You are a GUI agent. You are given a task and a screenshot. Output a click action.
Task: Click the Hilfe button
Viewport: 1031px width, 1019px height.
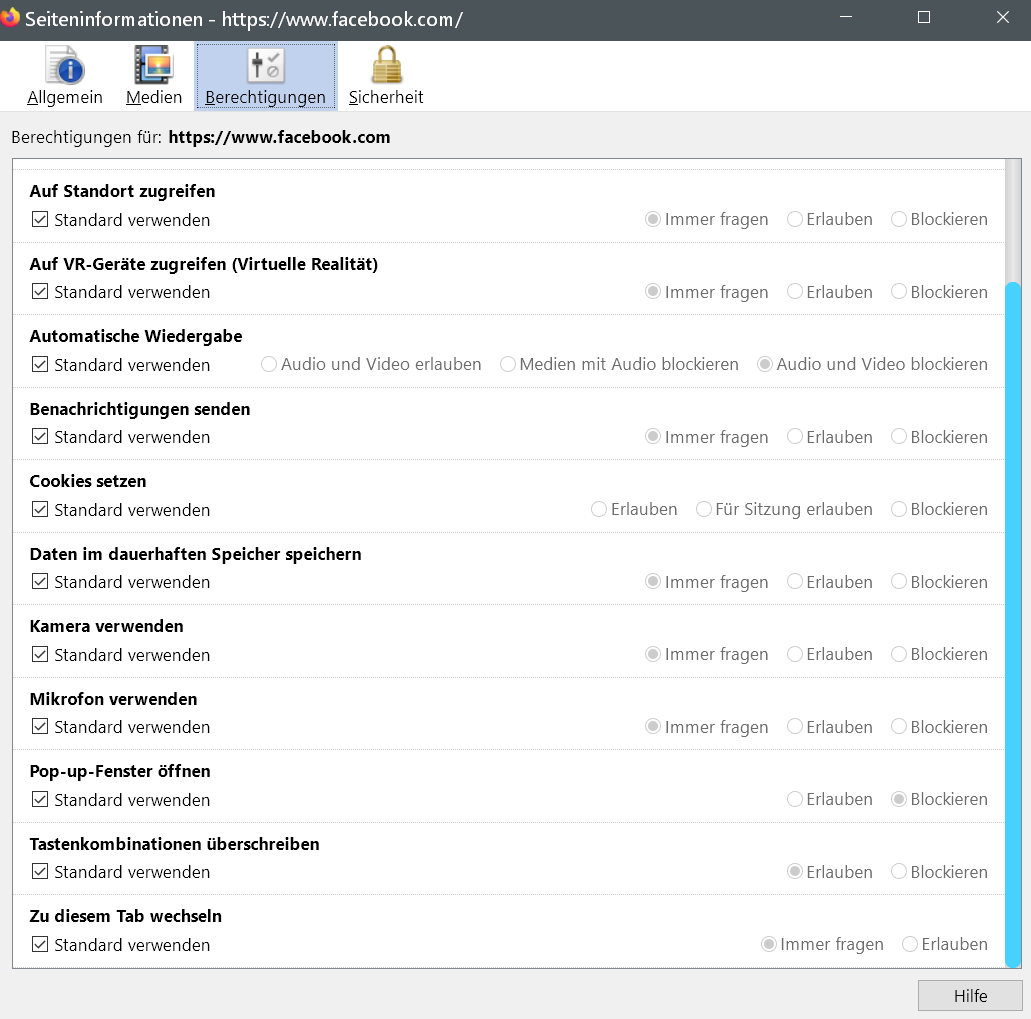(x=969, y=996)
